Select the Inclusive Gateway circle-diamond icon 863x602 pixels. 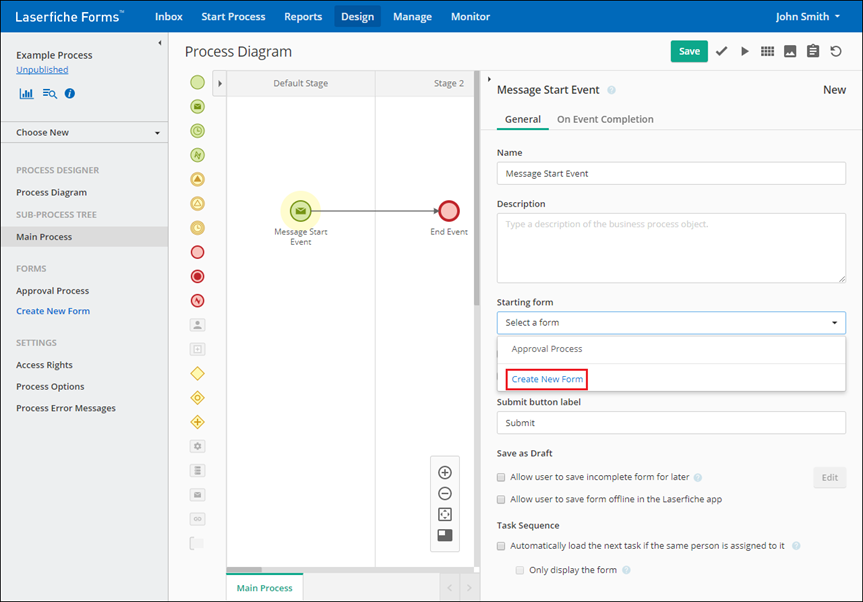[198, 398]
